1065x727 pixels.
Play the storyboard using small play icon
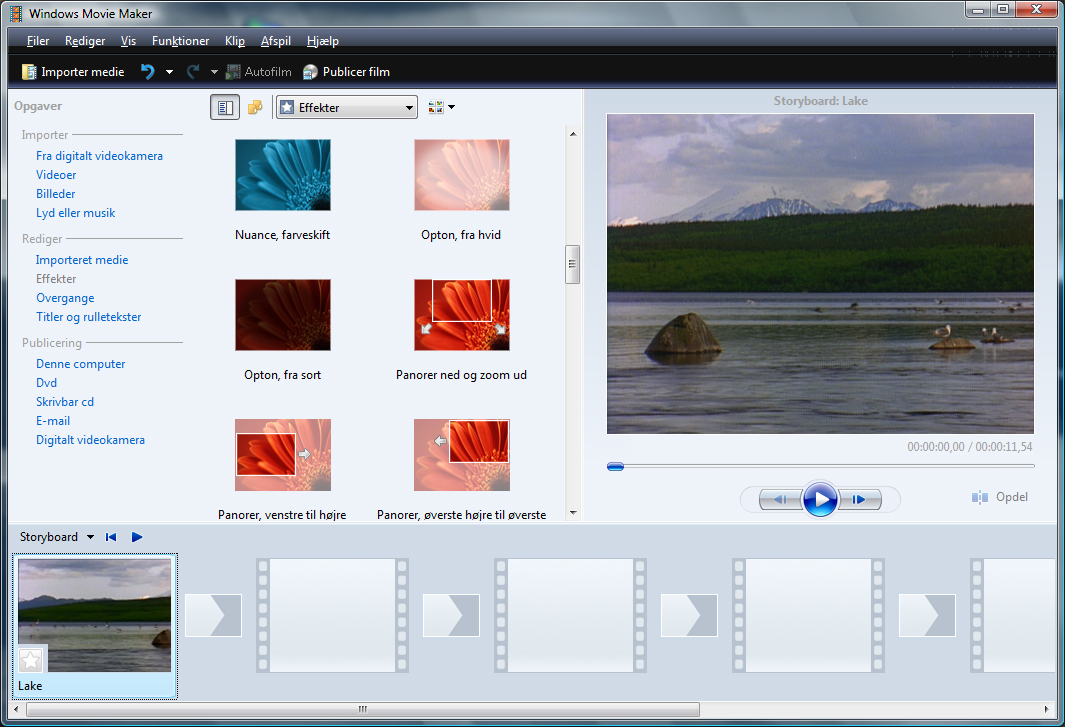click(x=137, y=537)
